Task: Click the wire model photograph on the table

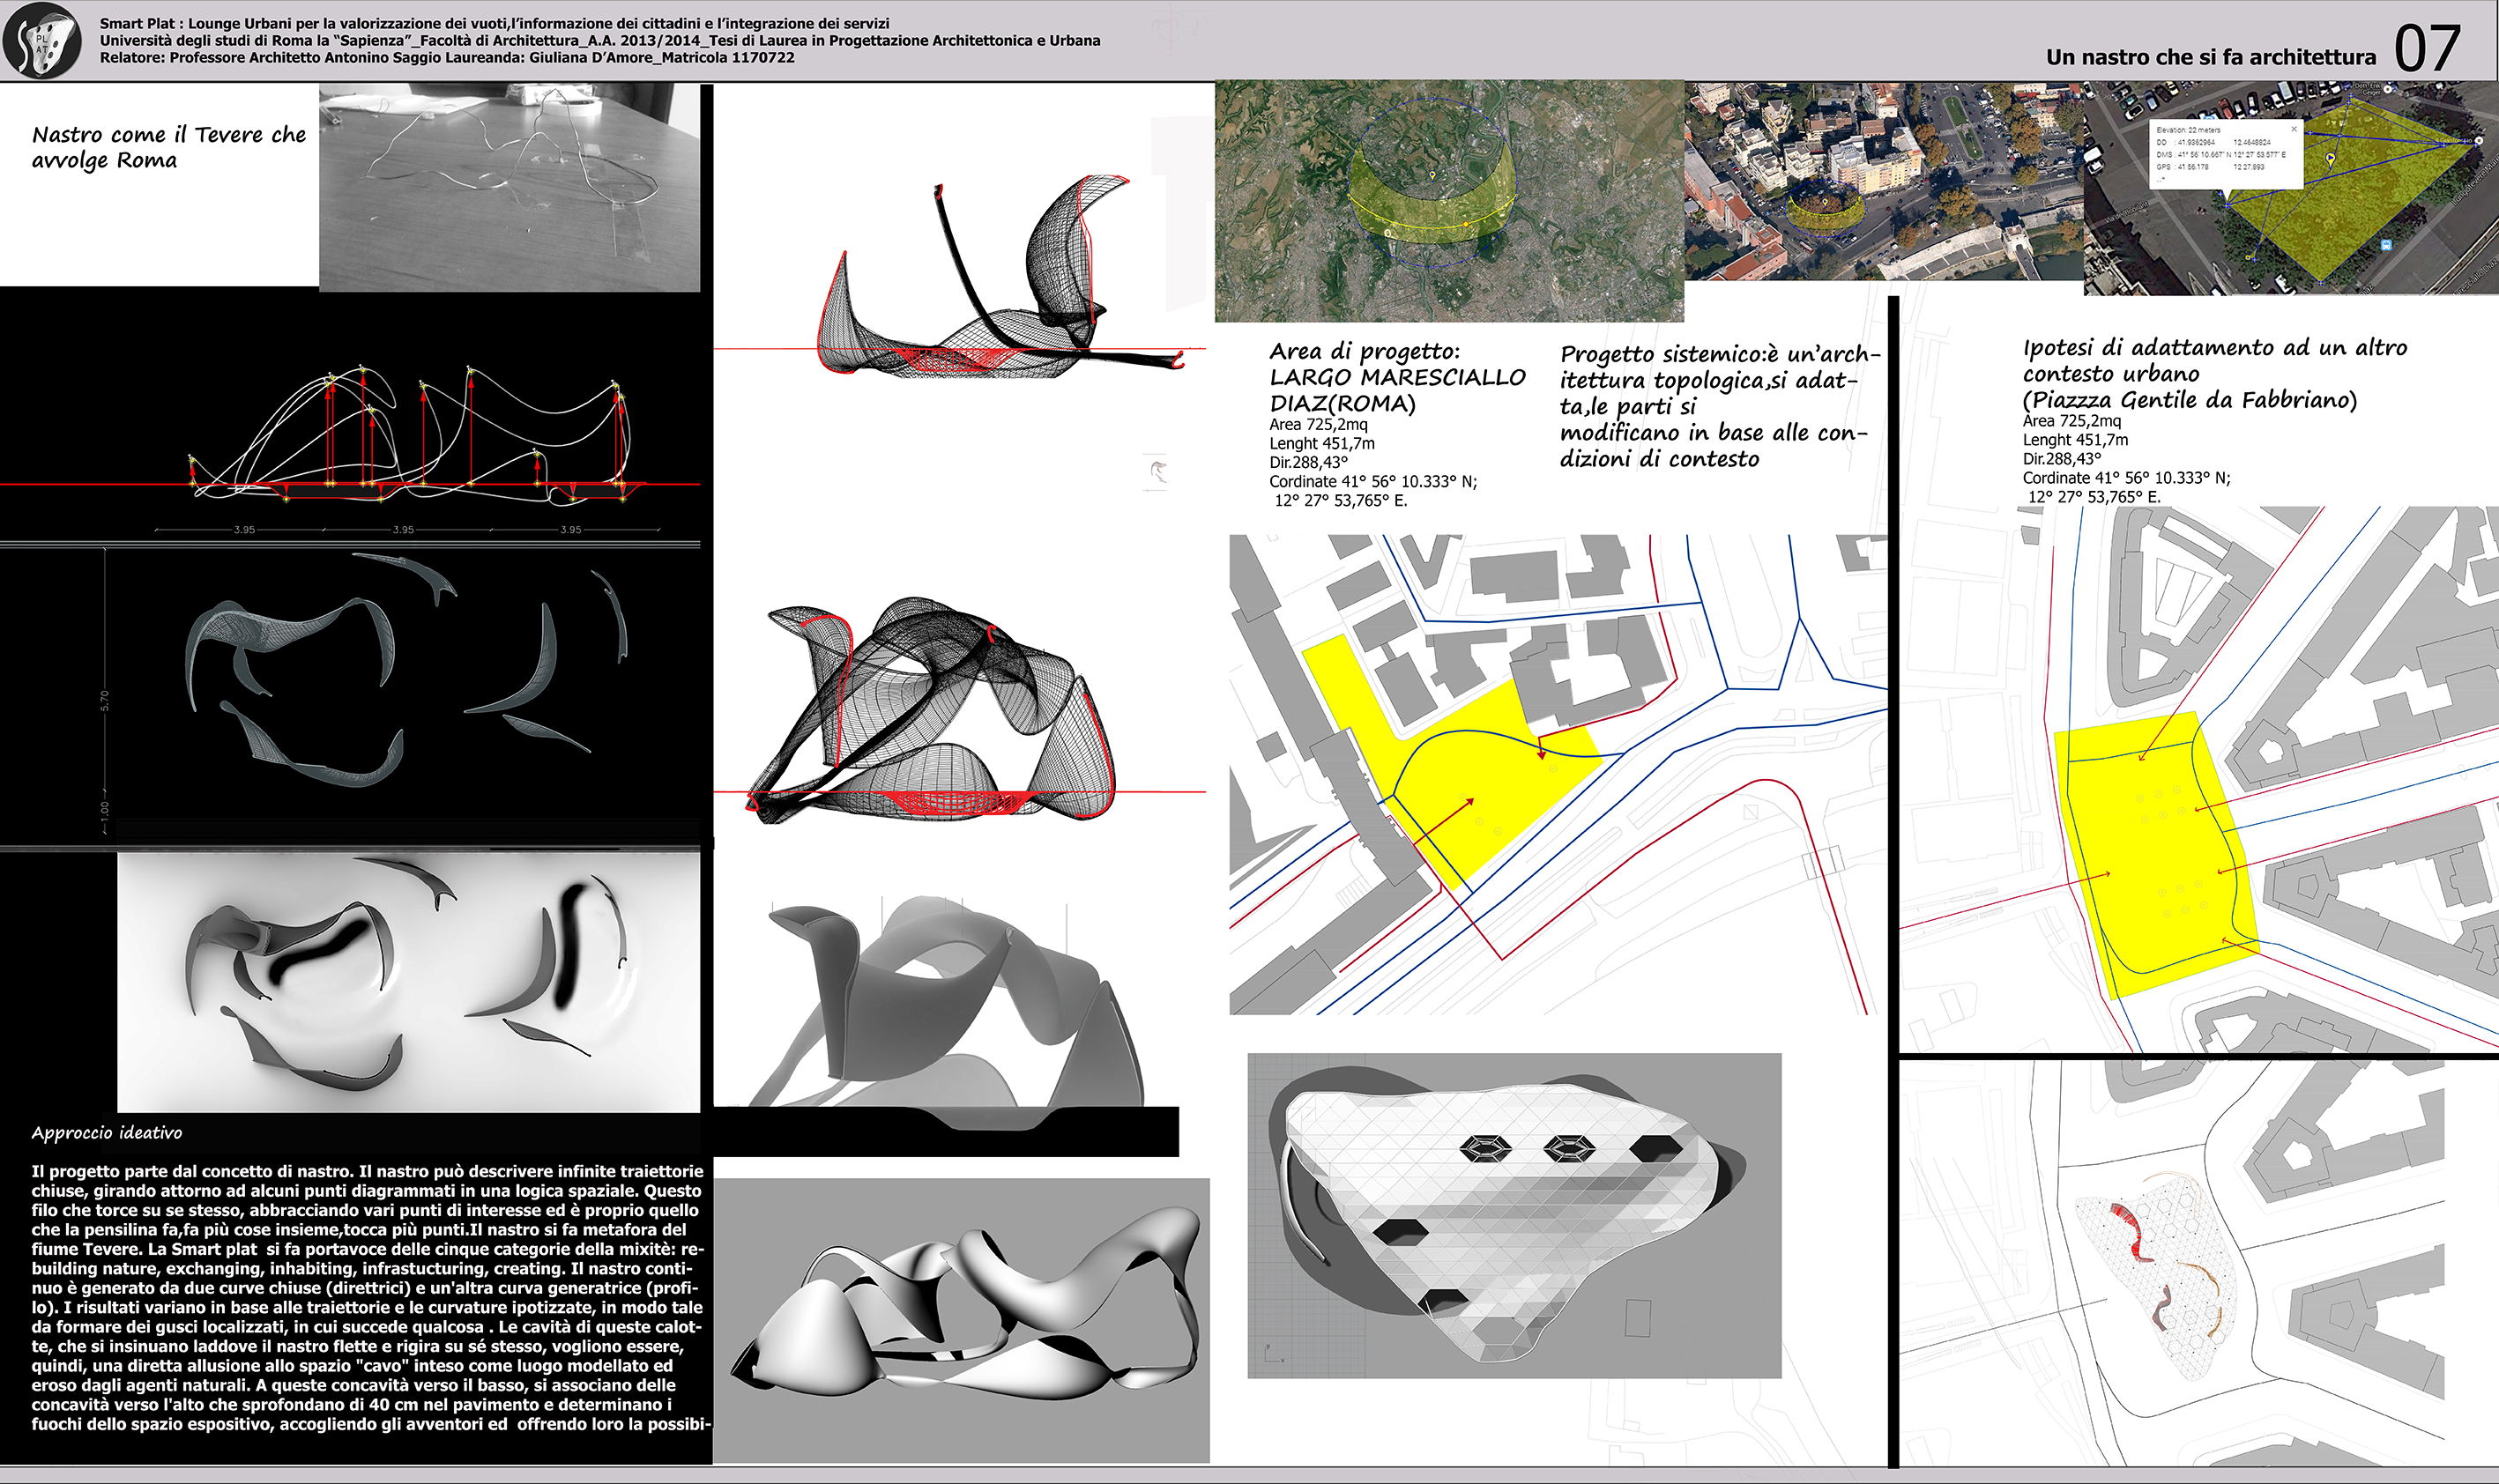Action: 509,188
